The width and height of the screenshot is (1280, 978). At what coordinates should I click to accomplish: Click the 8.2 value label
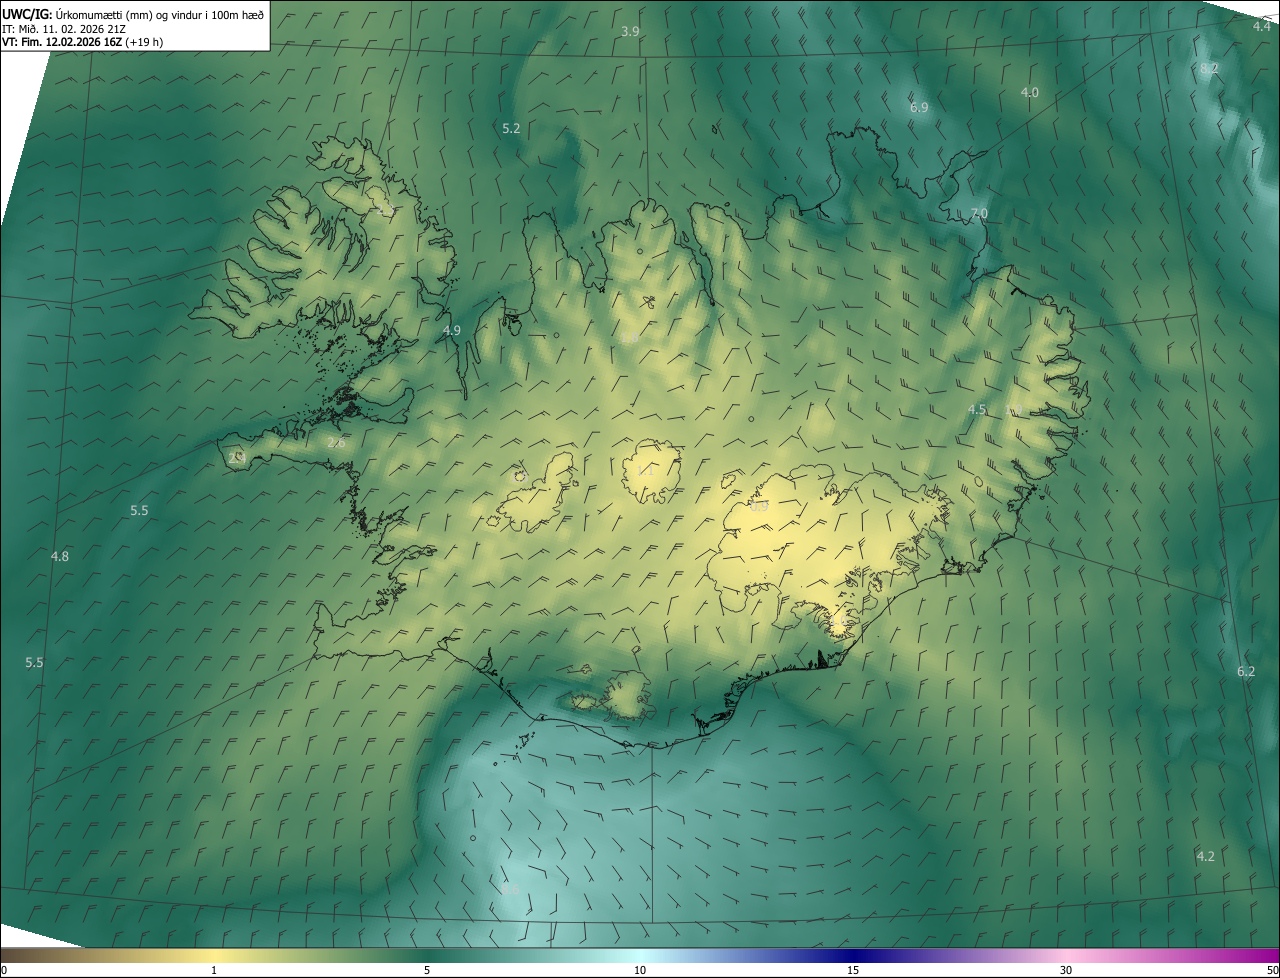coord(1209,68)
